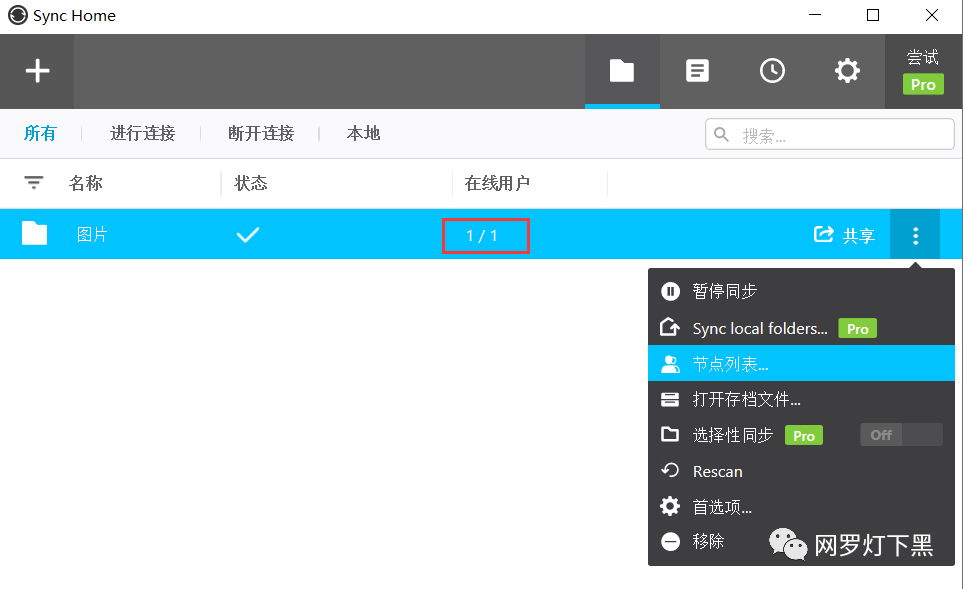The height and width of the screenshot is (589, 966).
Task: Click the magnifier icon in search box
Action: point(721,134)
